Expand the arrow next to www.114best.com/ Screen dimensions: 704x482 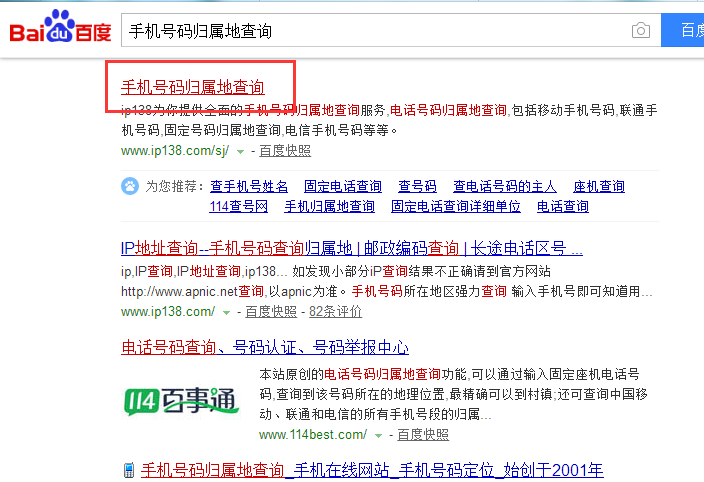378,435
